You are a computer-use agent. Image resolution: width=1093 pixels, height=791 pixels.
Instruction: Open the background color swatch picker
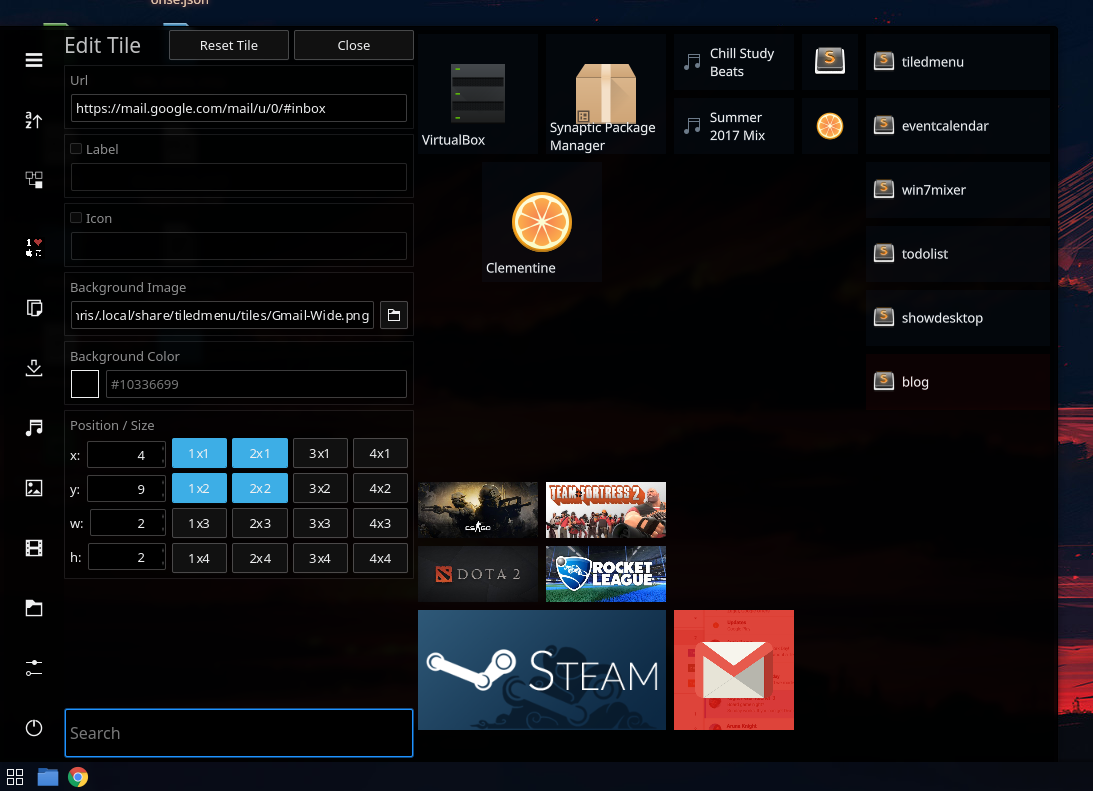pos(85,384)
